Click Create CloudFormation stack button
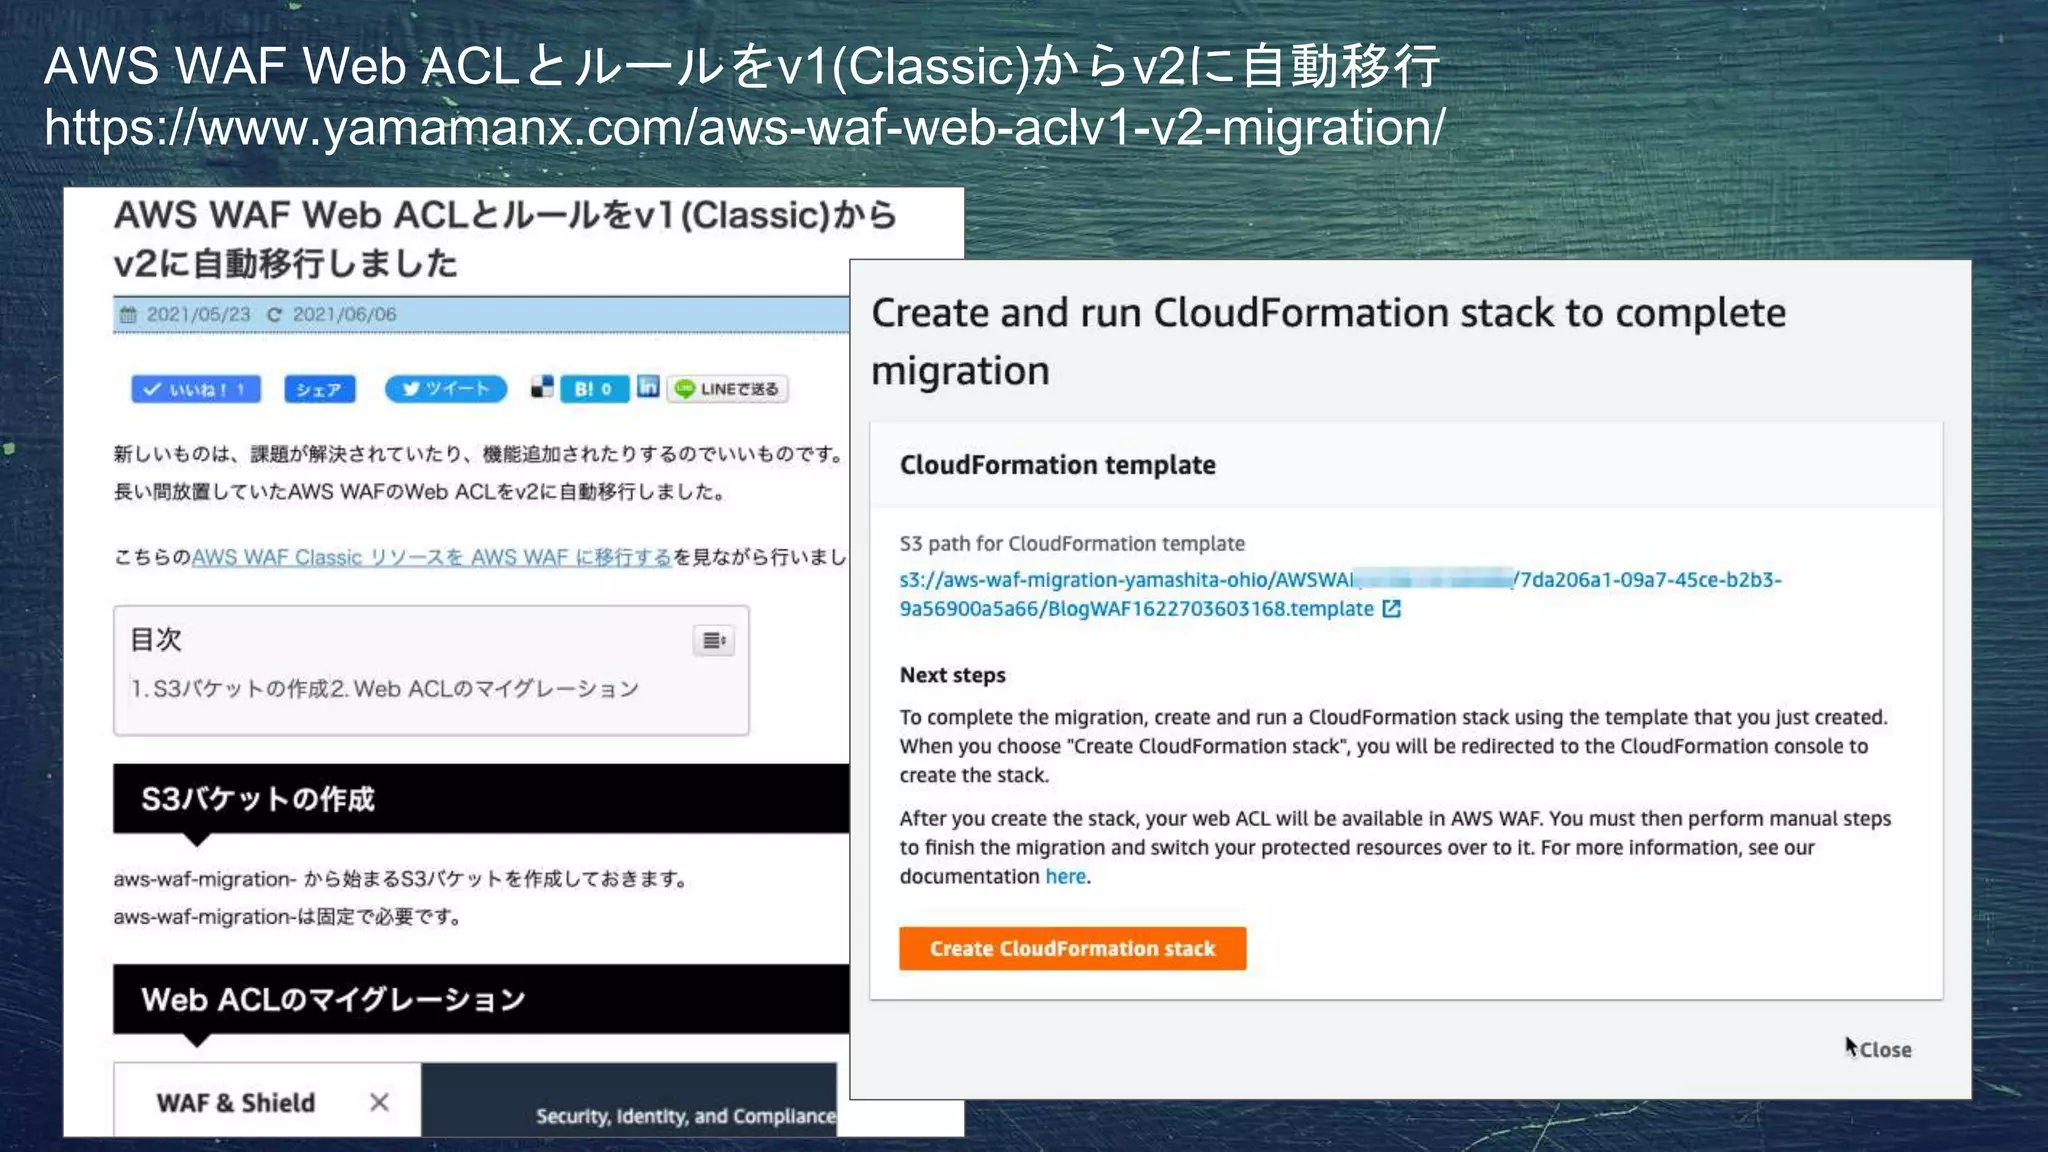The width and height of the screenshot is (2048, 1152). coord(1072,948)
